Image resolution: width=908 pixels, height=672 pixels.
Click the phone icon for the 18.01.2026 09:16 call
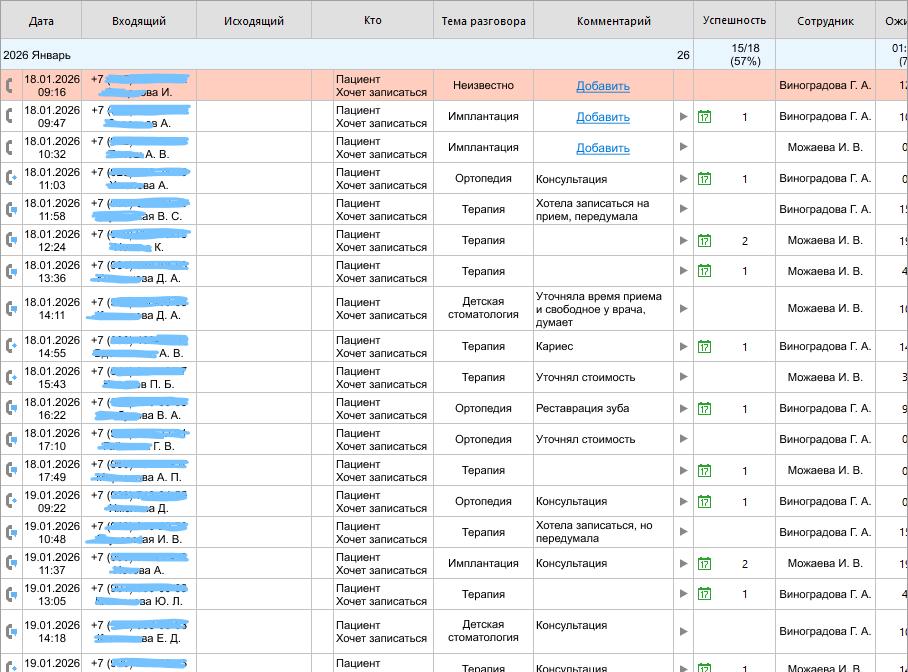point(11,86)
